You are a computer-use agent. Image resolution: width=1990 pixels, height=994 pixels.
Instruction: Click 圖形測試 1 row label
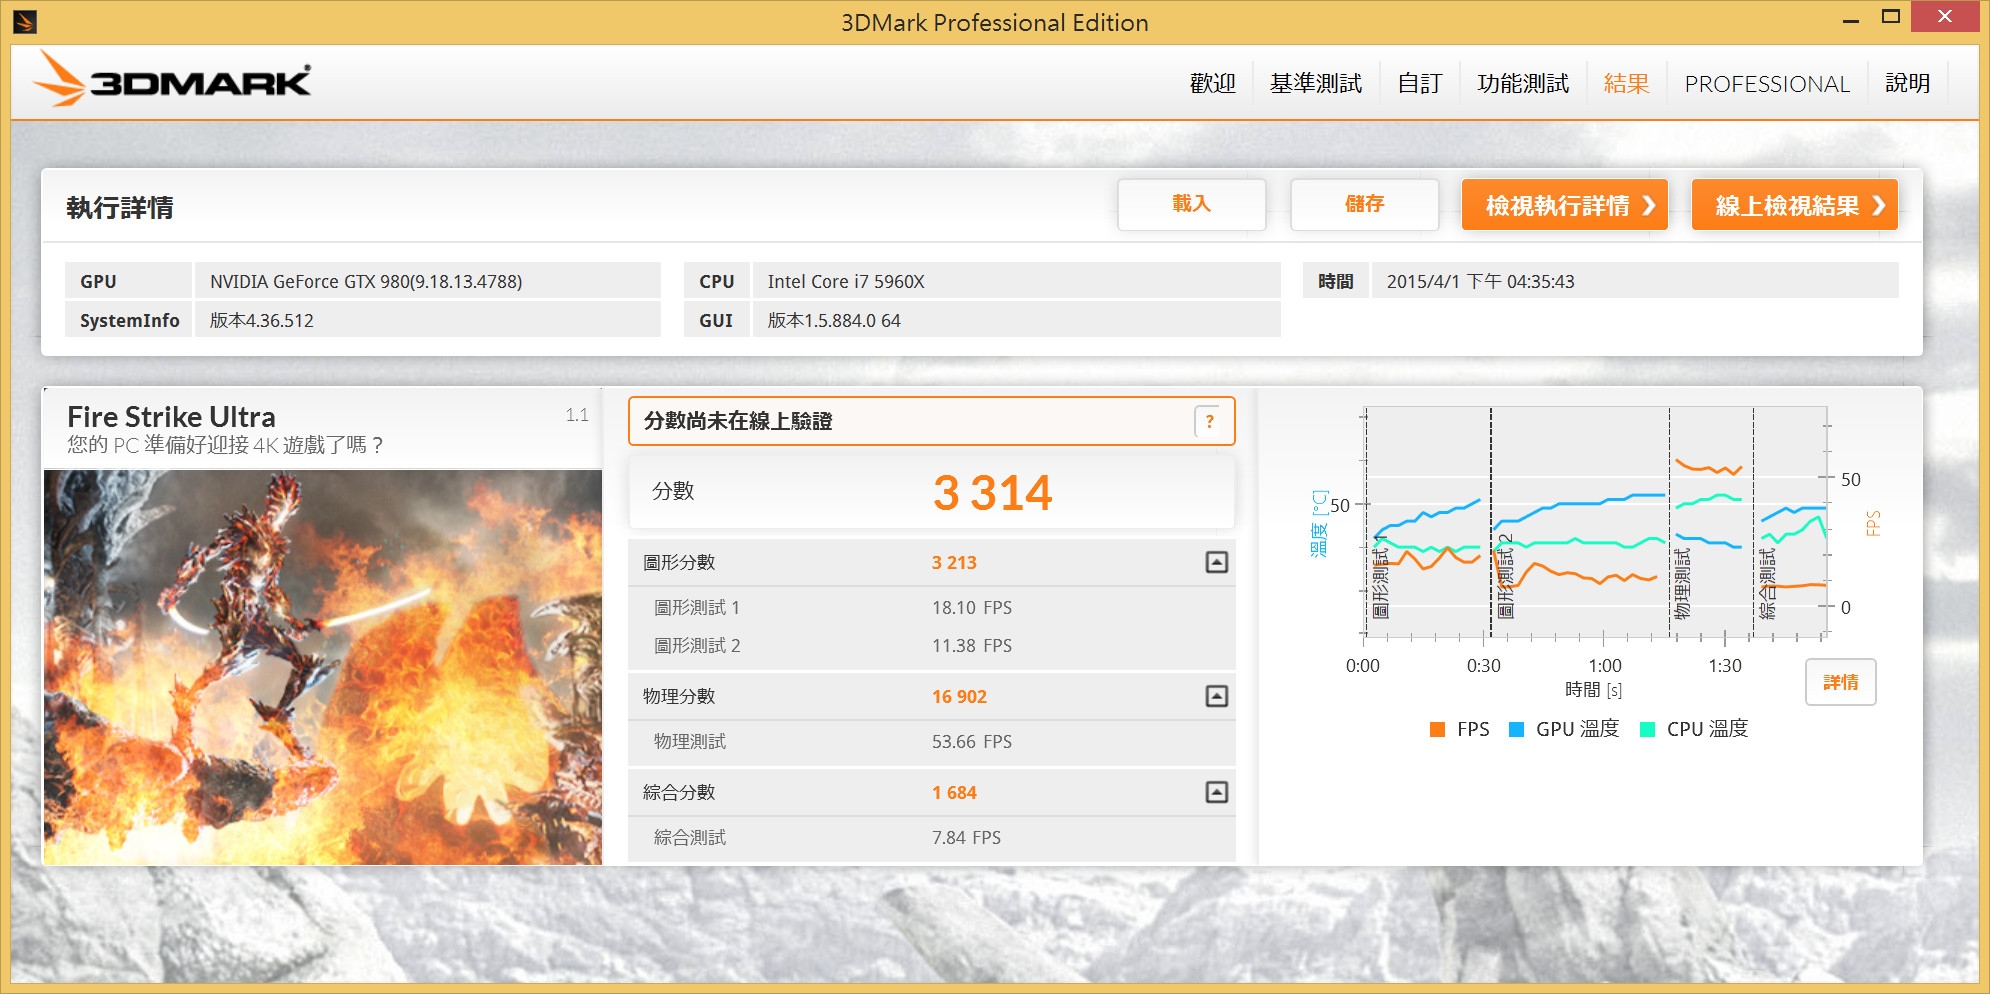tap(697, 607)
